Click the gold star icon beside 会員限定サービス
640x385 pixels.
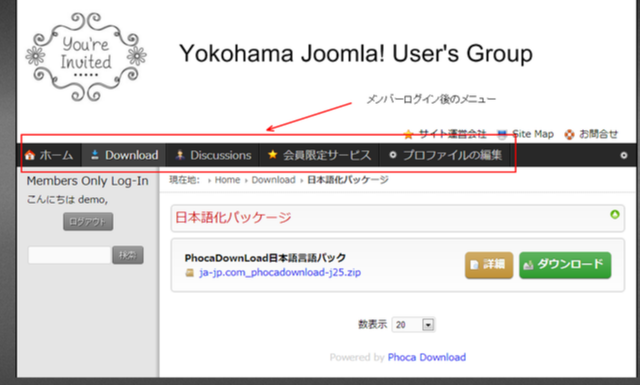(272, 154)
